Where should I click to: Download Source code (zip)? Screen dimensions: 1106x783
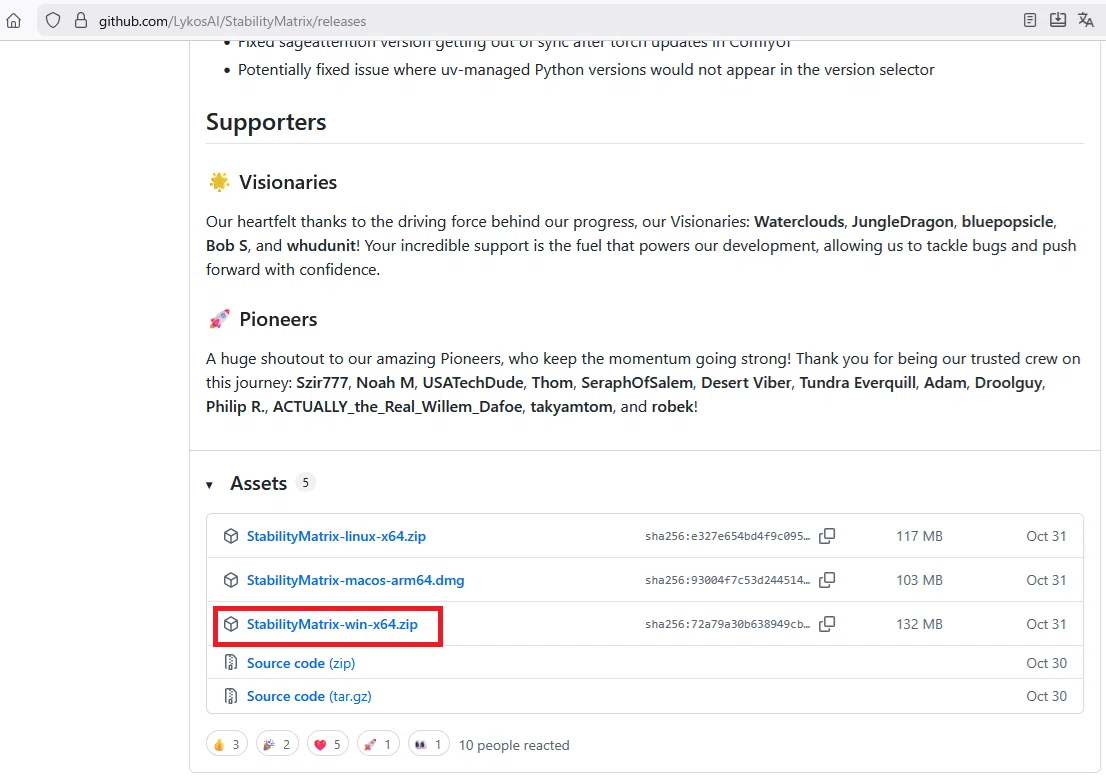301,663
